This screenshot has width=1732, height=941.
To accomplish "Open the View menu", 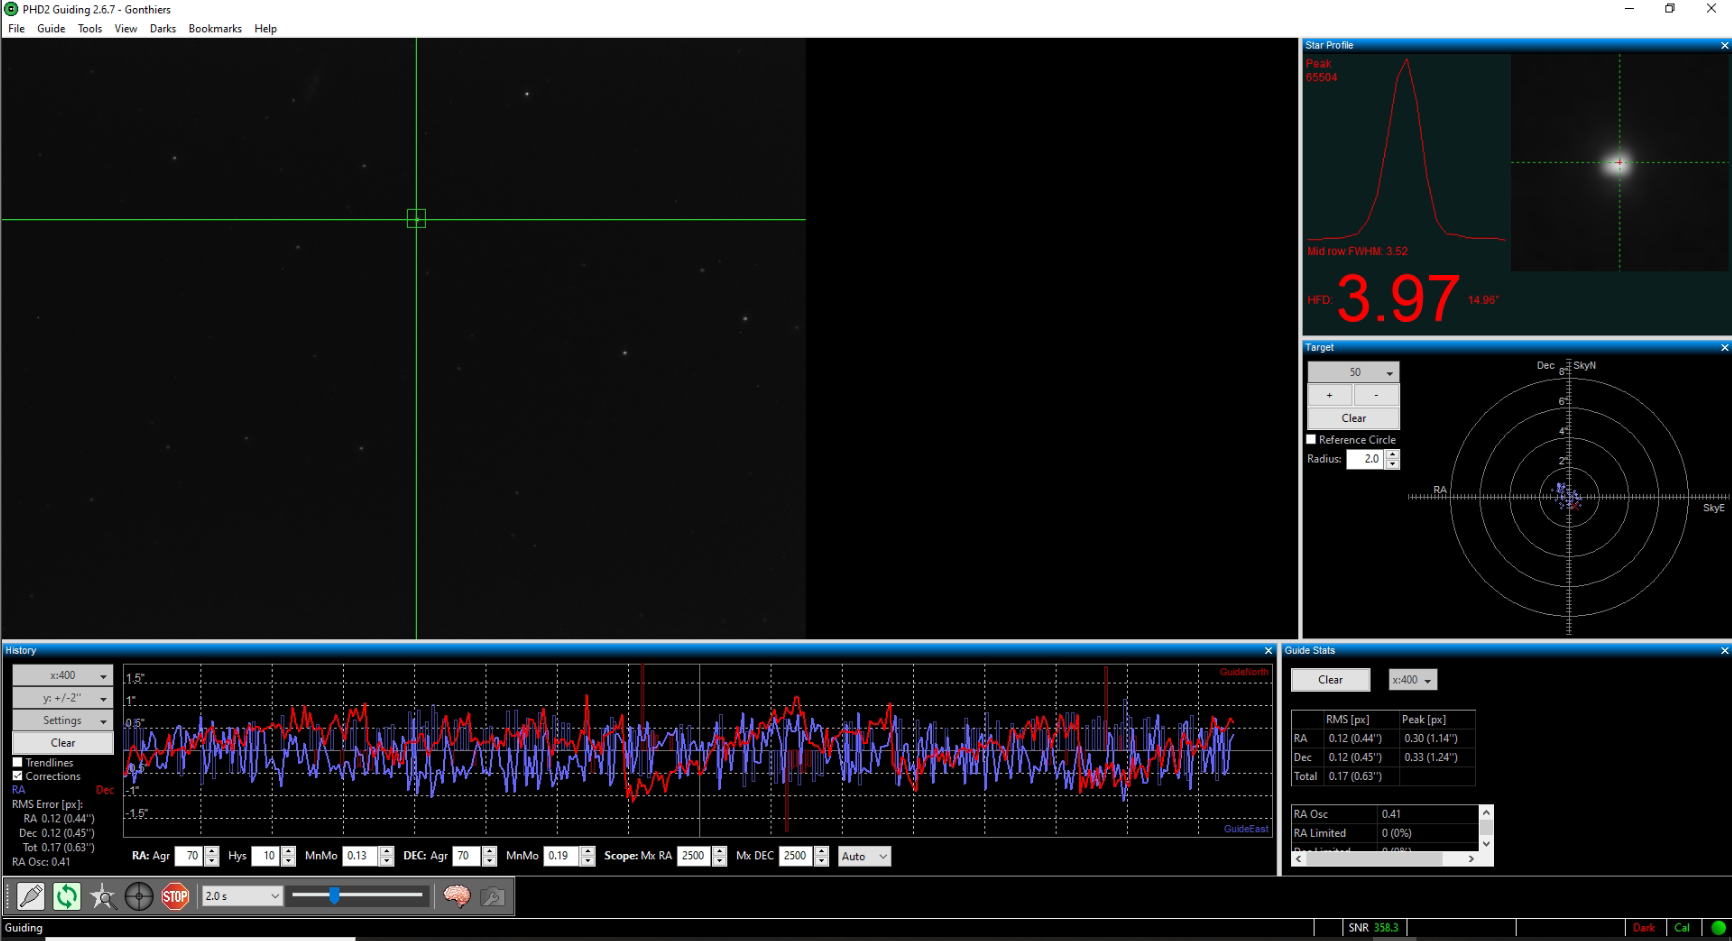I will point(126,29).
